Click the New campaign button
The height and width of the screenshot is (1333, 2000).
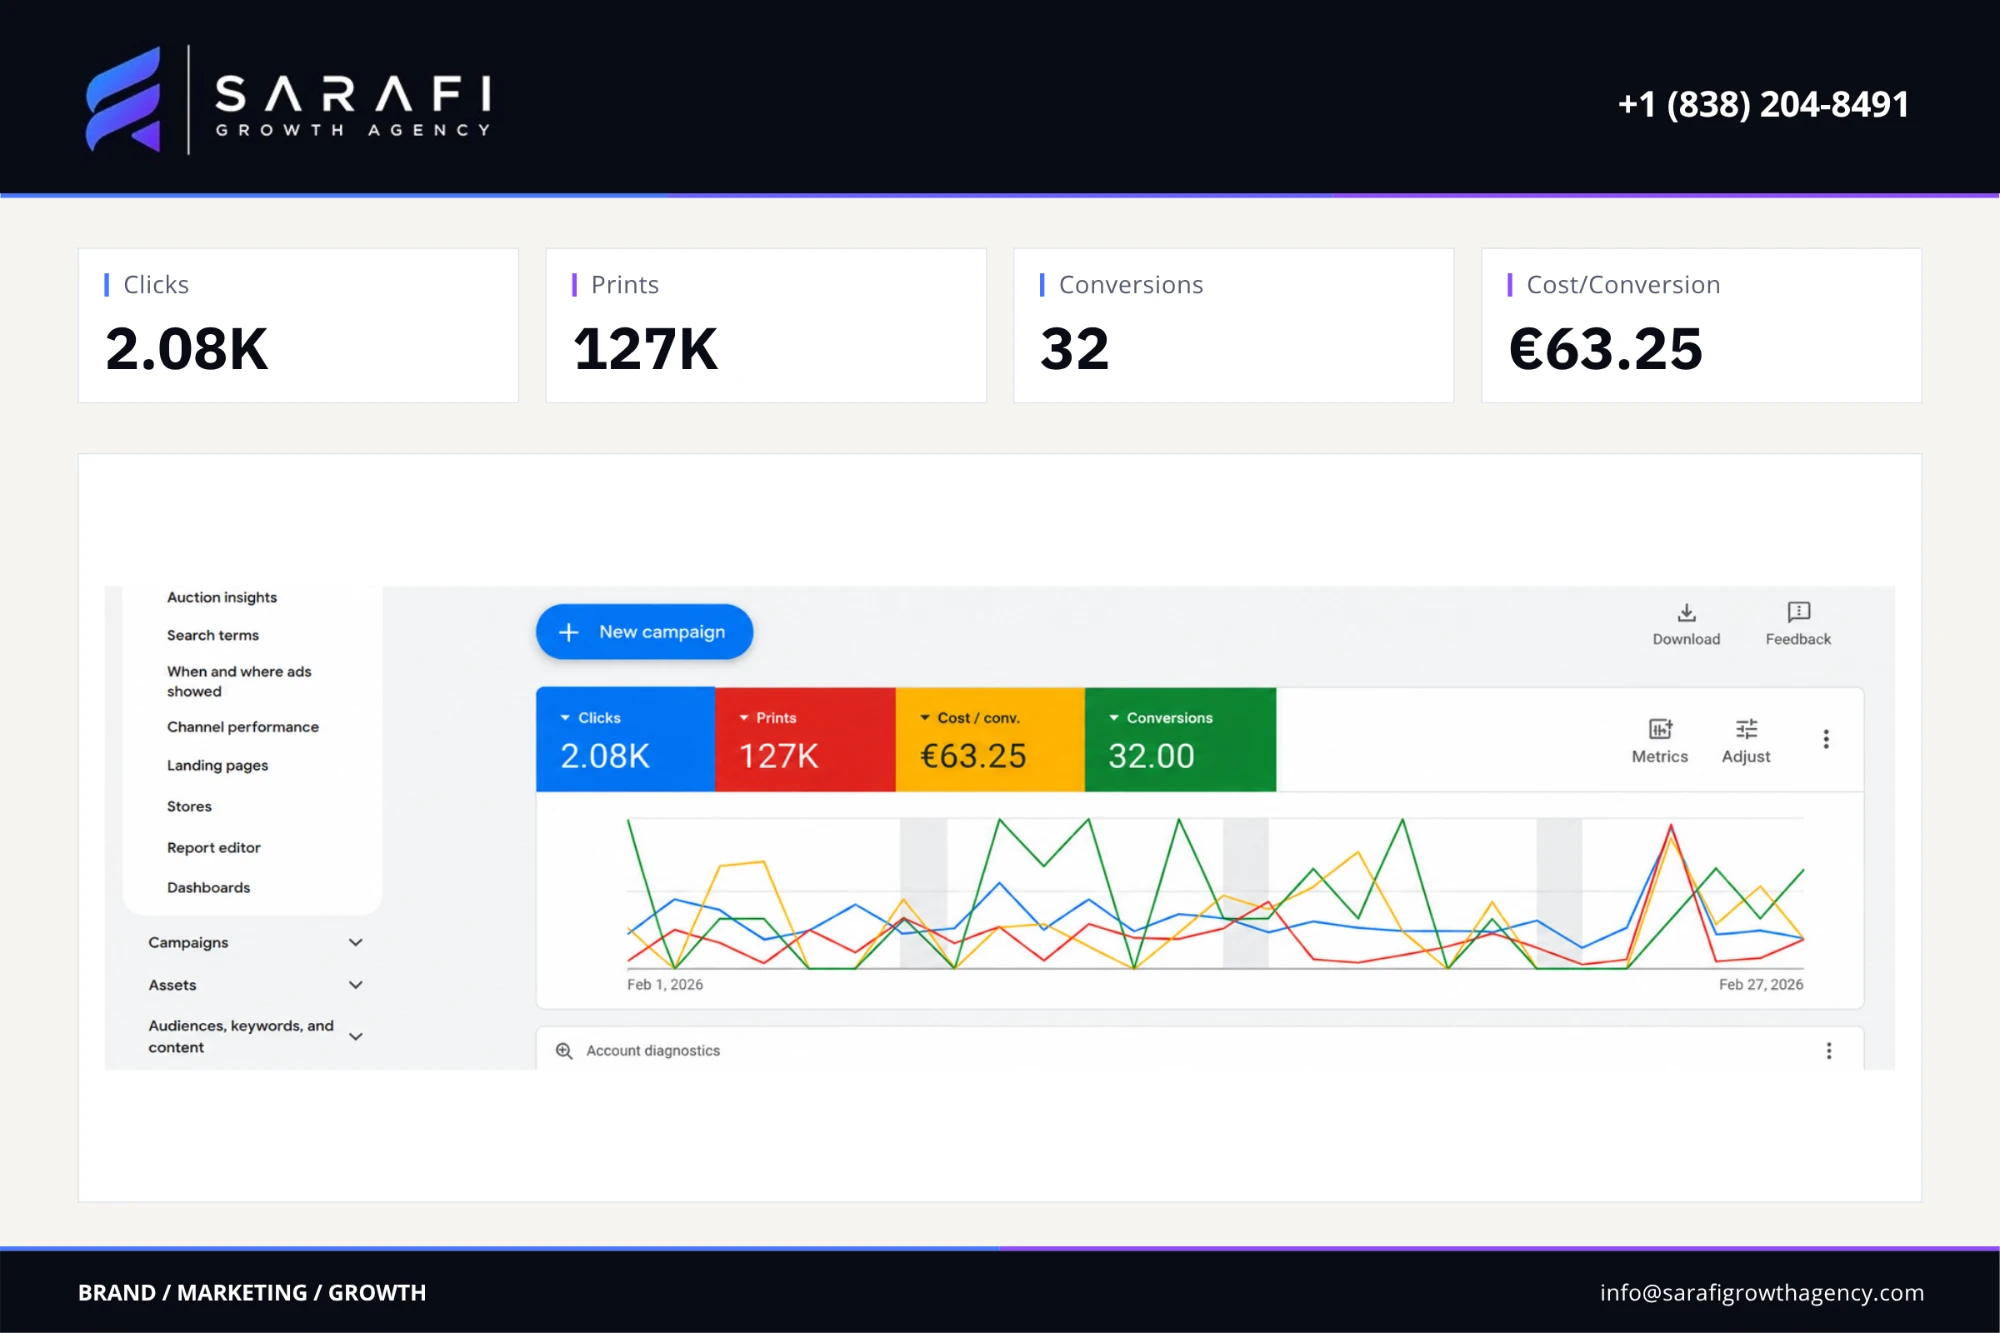(x=644, y=632)
